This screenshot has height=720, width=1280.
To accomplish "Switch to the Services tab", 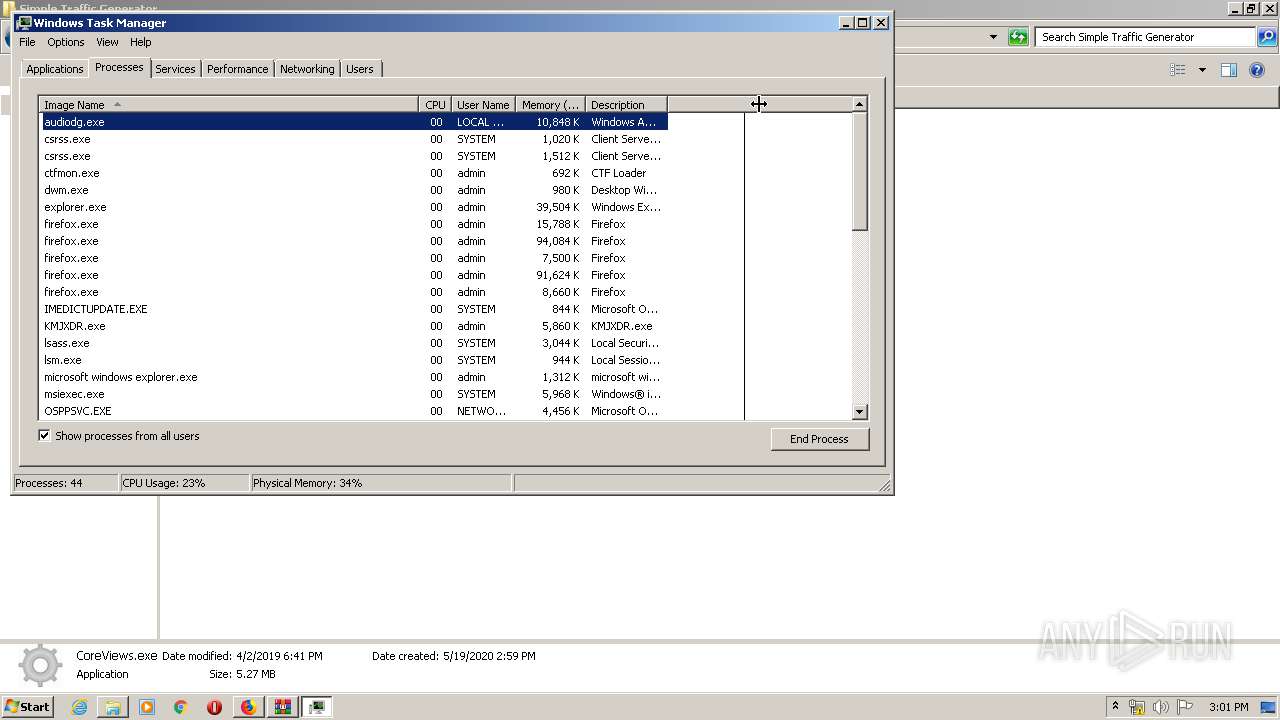I will pos(175,69).
